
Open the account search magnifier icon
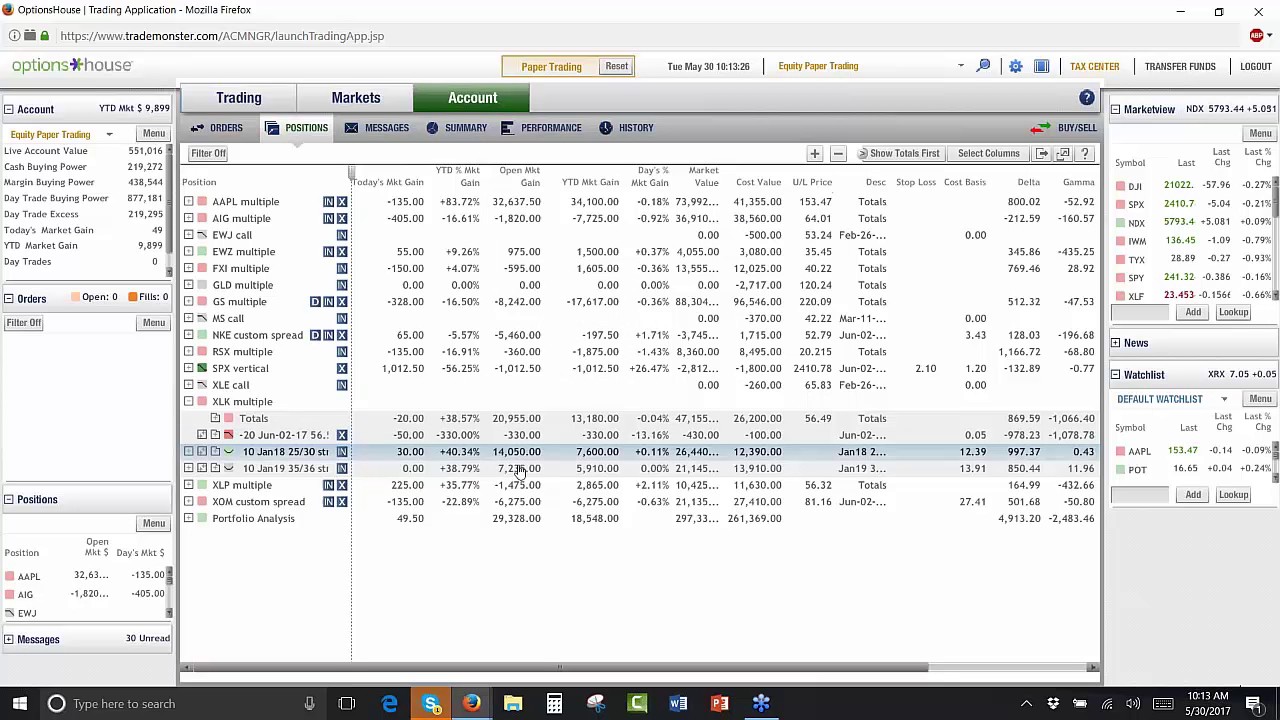coord(983,66)
